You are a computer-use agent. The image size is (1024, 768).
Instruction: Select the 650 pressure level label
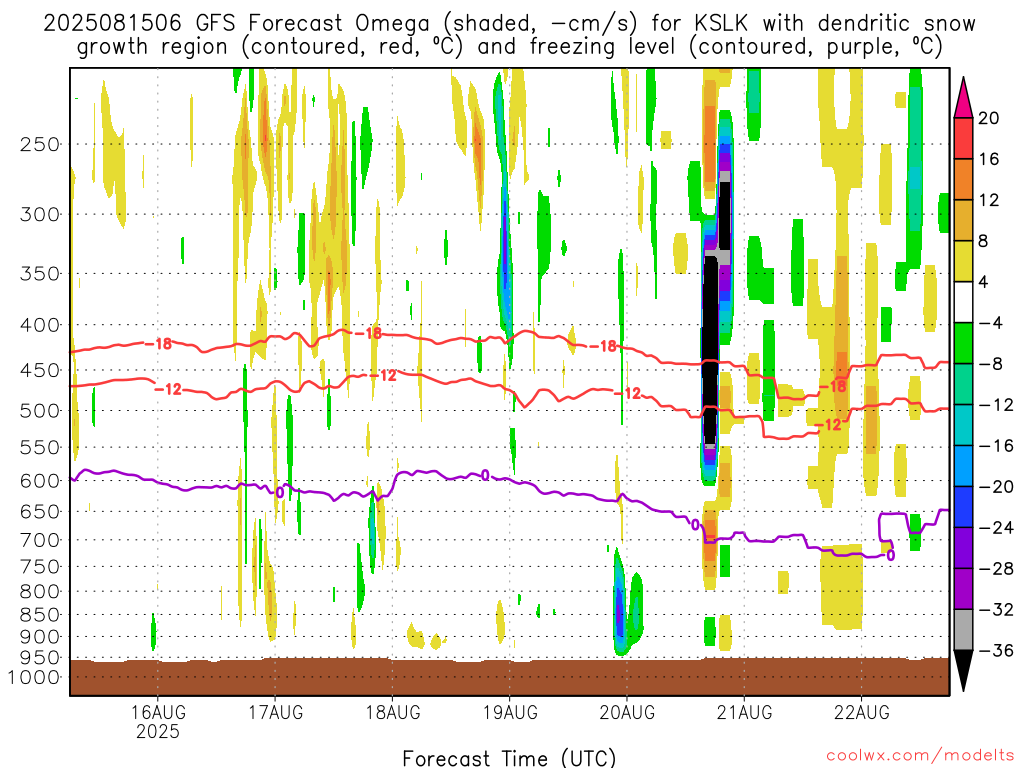tap(40, 511)
